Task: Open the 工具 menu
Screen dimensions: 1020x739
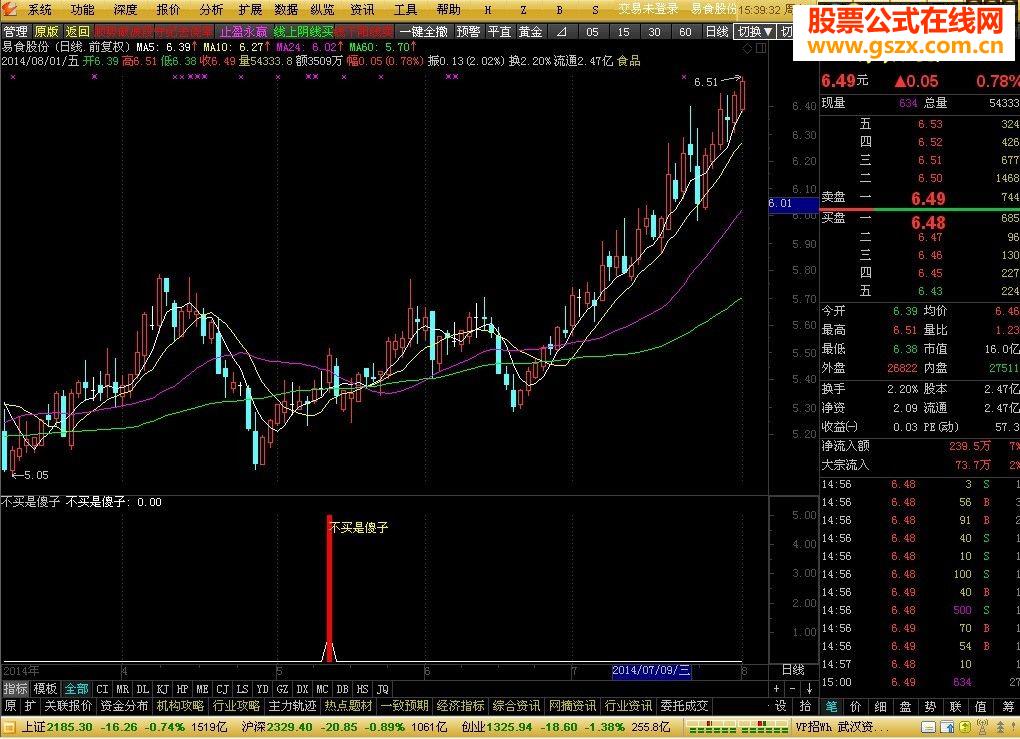Action: pyautogui.click(x=406, y=10)
